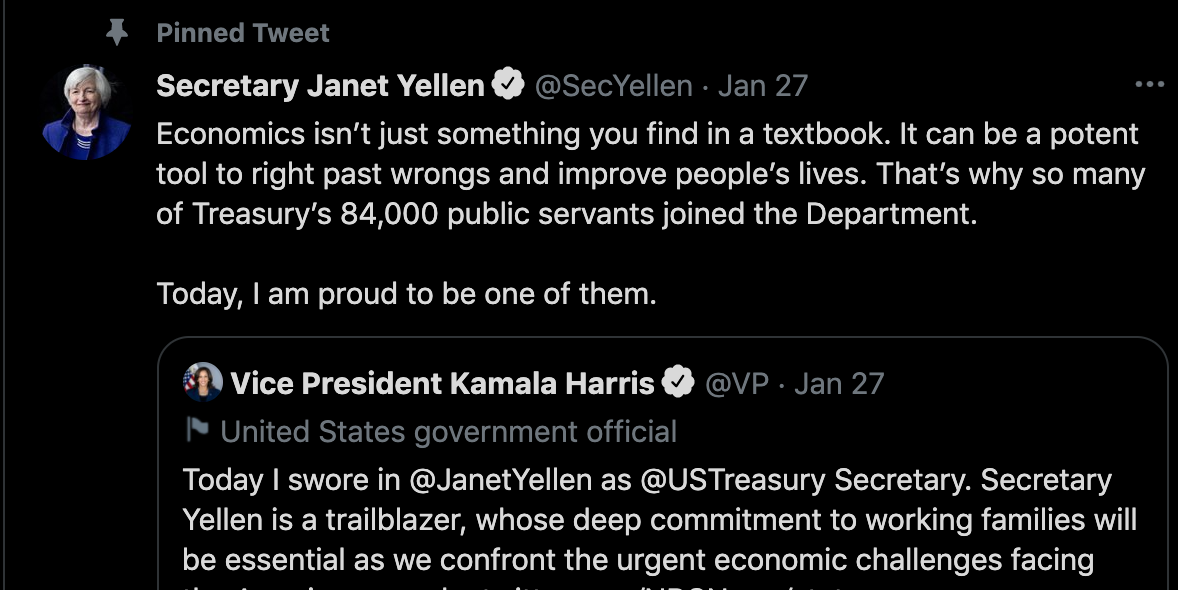Click the verified badge next to Secretary Janet Yellen

(x=509, y=83)
